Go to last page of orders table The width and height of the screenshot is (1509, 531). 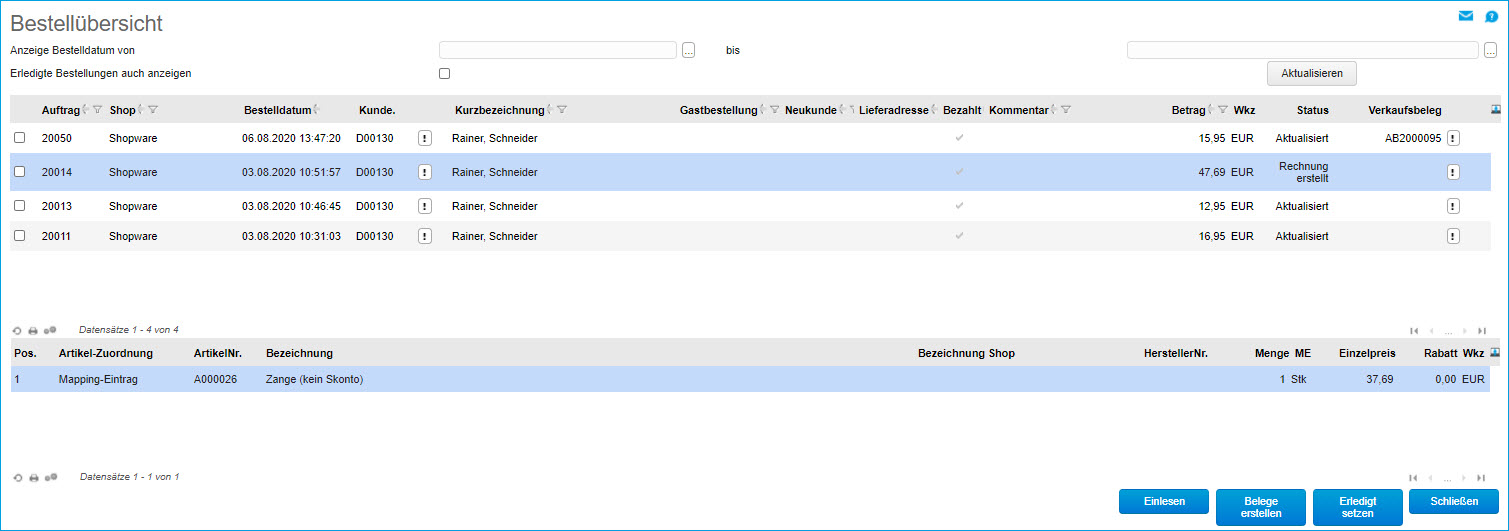[1482, 331]
